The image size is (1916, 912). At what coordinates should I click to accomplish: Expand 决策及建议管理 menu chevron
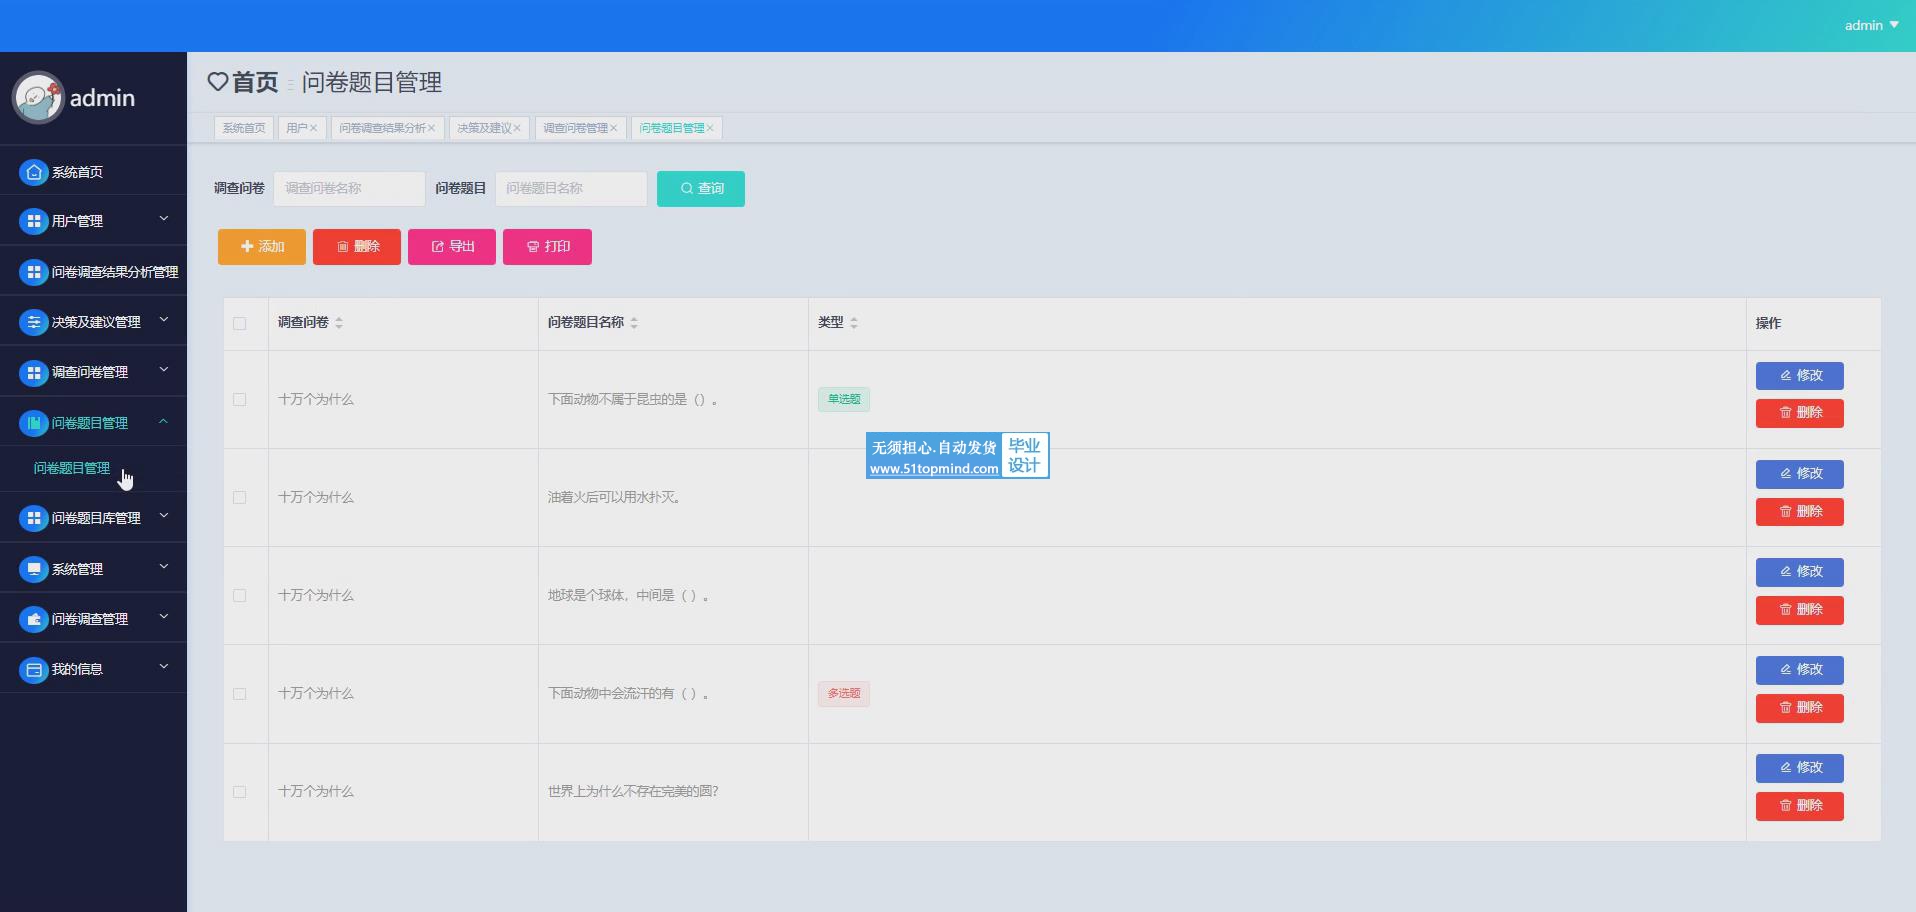click(164, 320)
